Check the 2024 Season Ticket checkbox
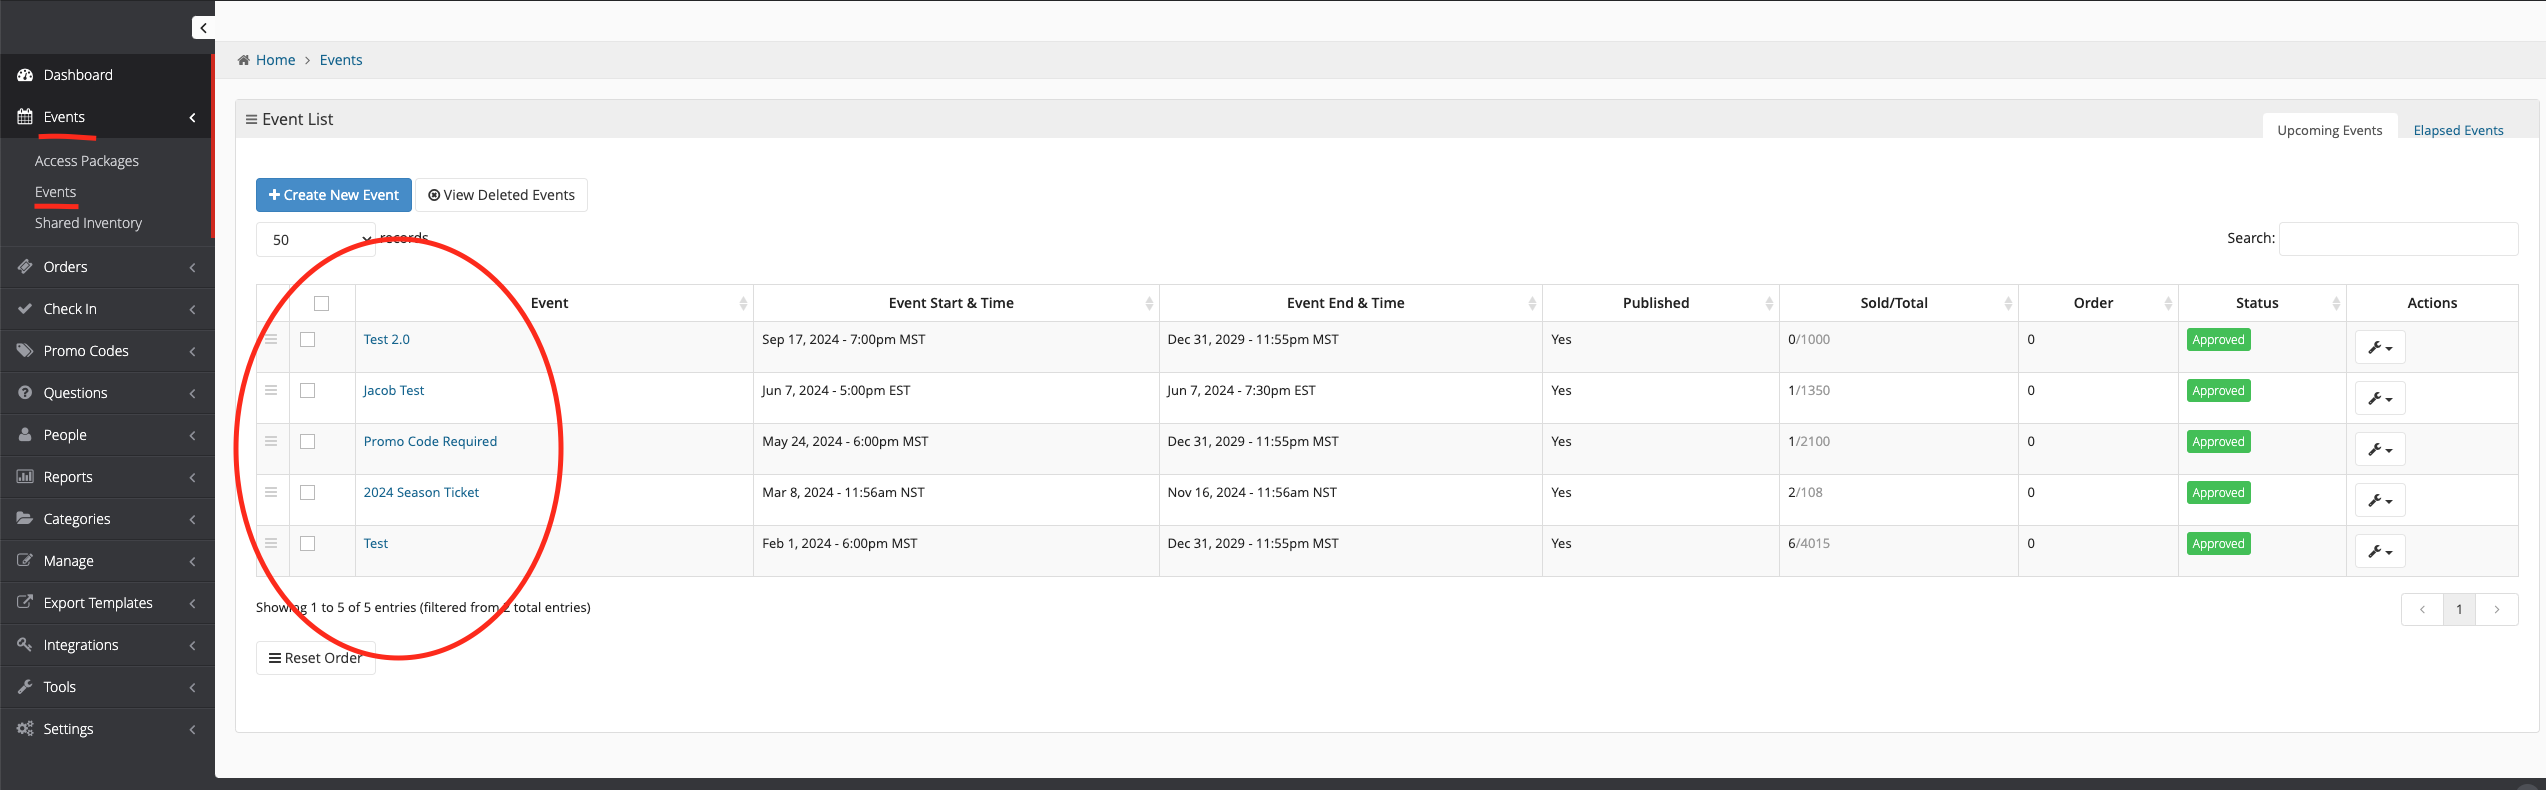 pos(308,493)
